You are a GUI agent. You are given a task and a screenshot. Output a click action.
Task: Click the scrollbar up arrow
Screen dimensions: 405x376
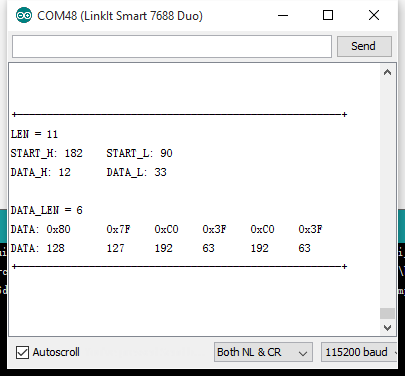pos(387,72)
